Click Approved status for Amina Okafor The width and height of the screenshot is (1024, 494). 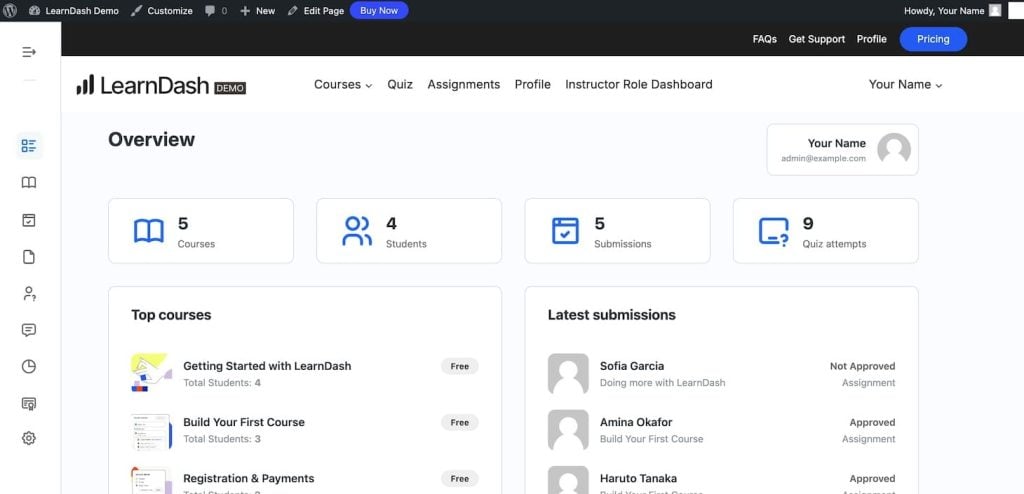click(x=872, y=422)
